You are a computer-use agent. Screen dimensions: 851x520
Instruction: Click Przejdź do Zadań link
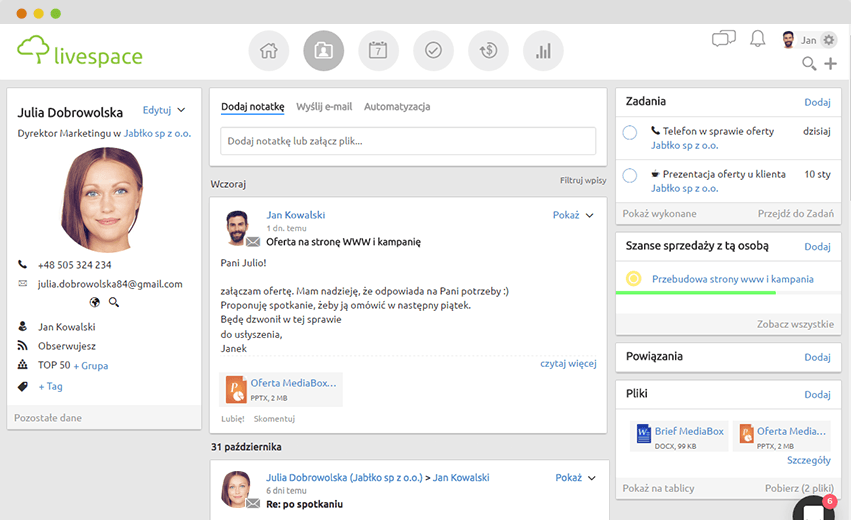(x=796, y=213)
